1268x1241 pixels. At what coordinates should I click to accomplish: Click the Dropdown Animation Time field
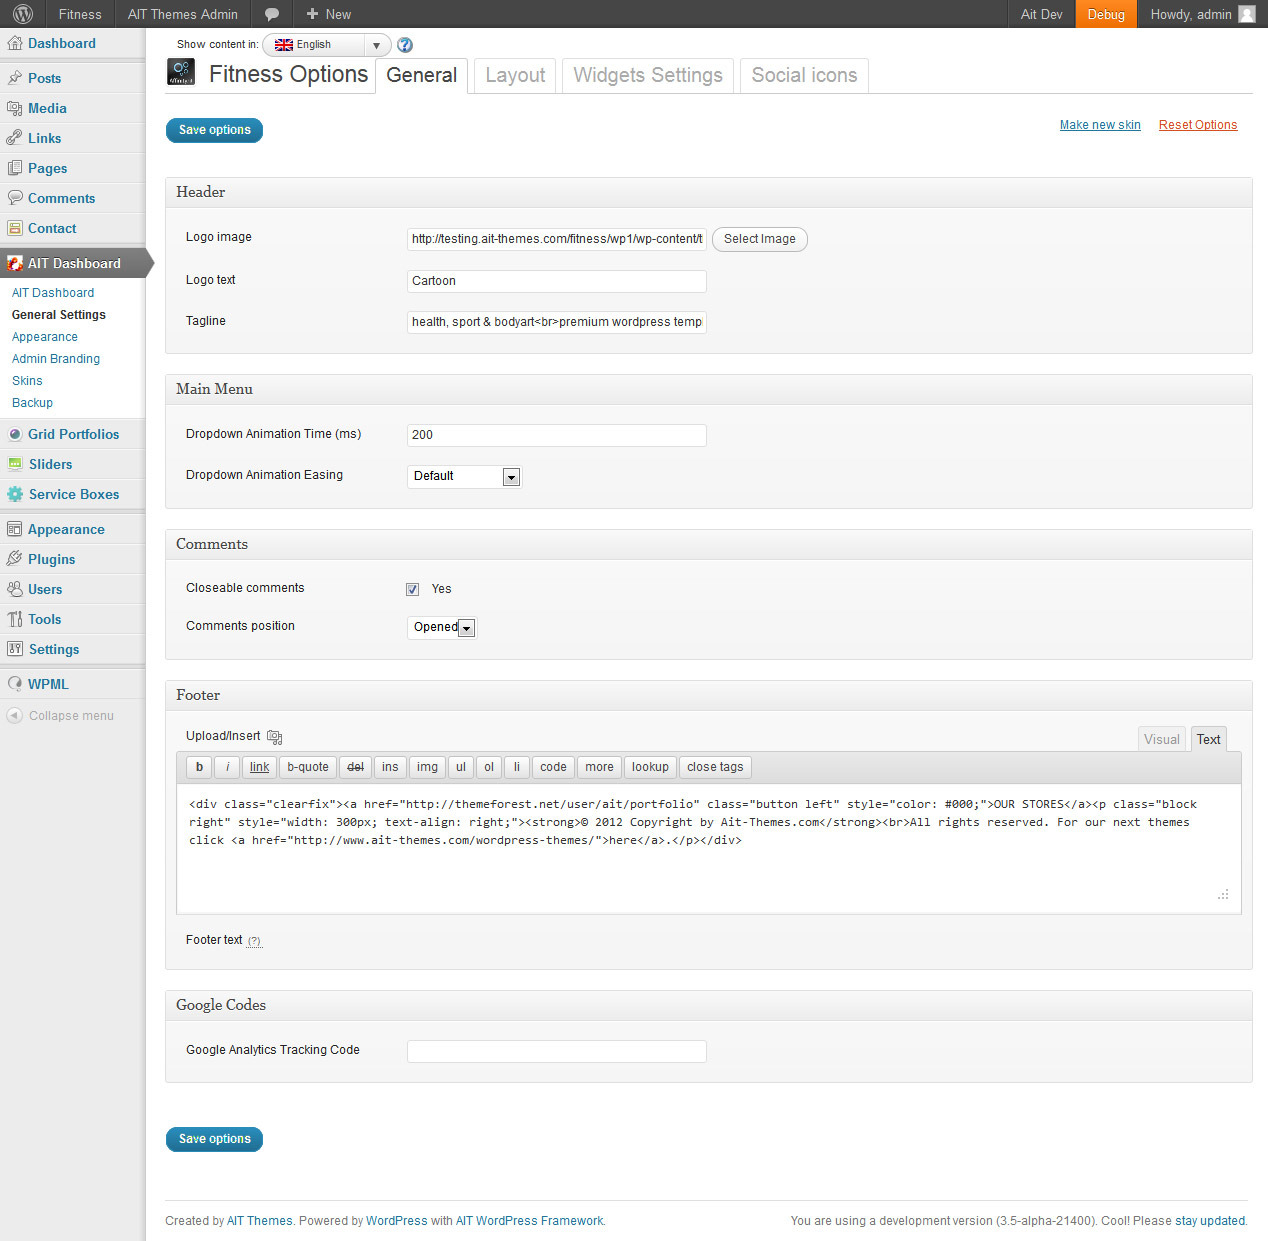point(557,435)
